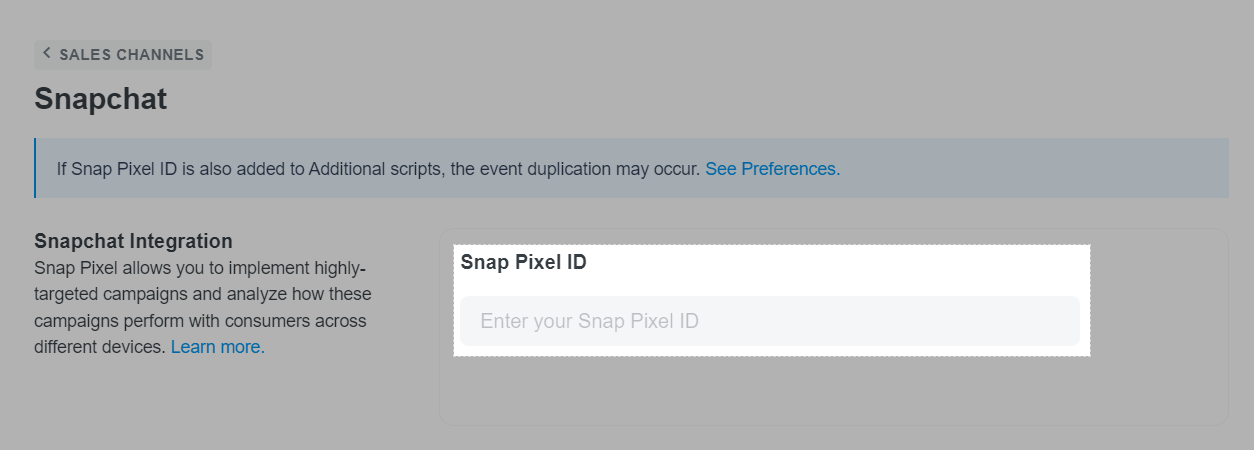Click the Snapchat page heading

(x=100, y=98)
